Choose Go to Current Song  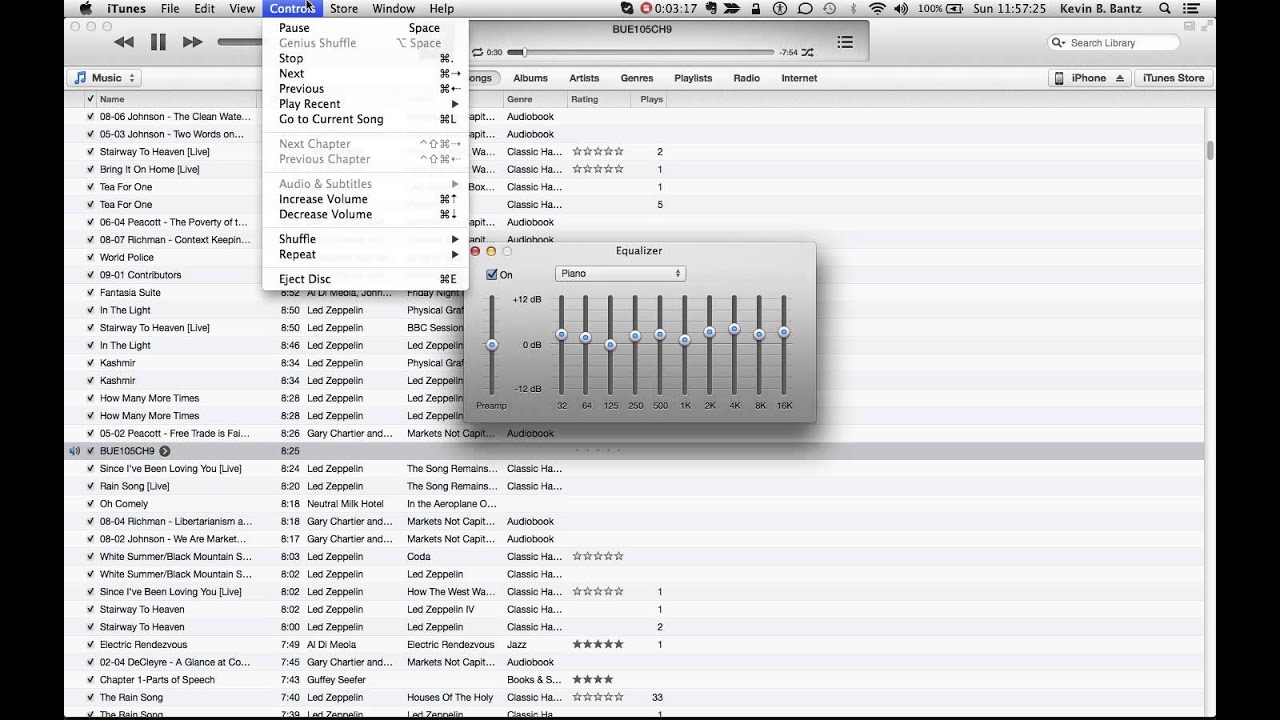coord(365,119)
